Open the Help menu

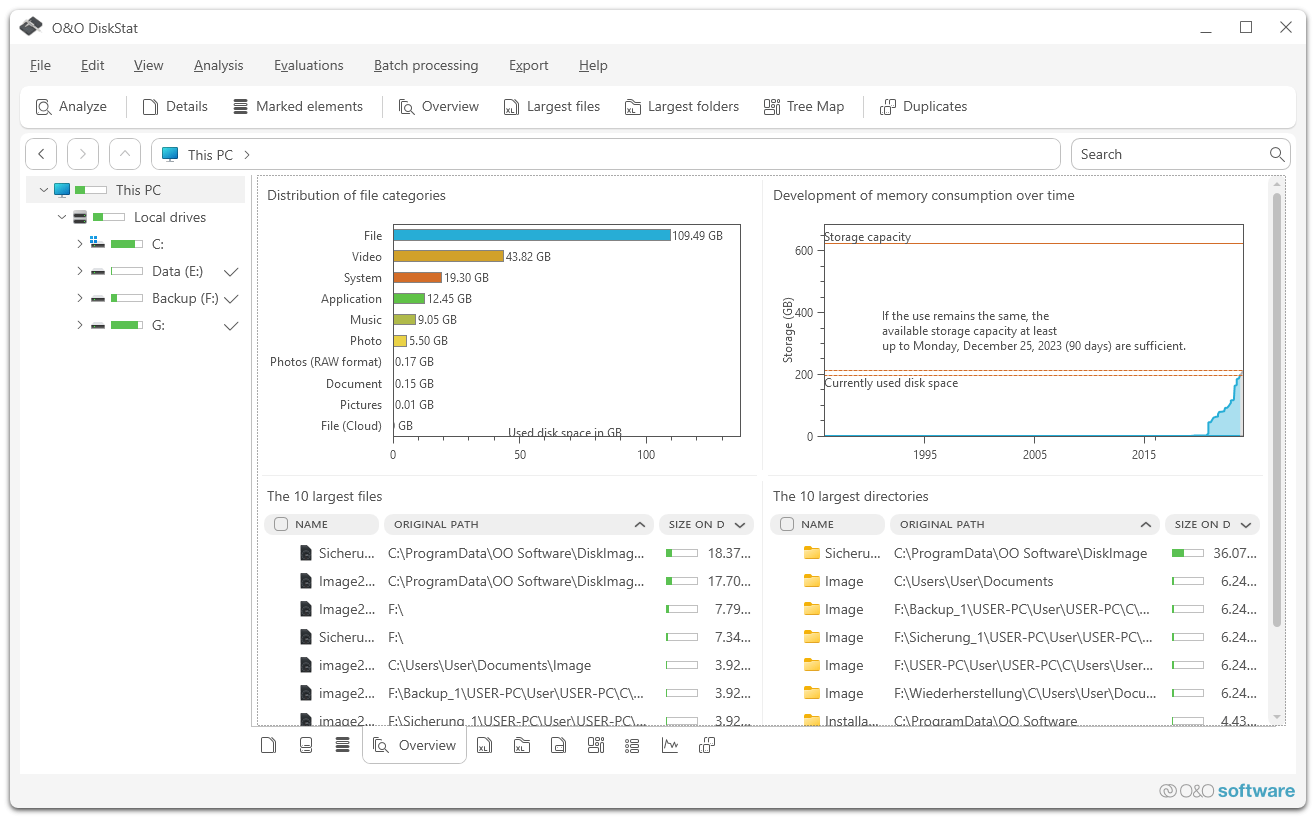pos(593,65)
